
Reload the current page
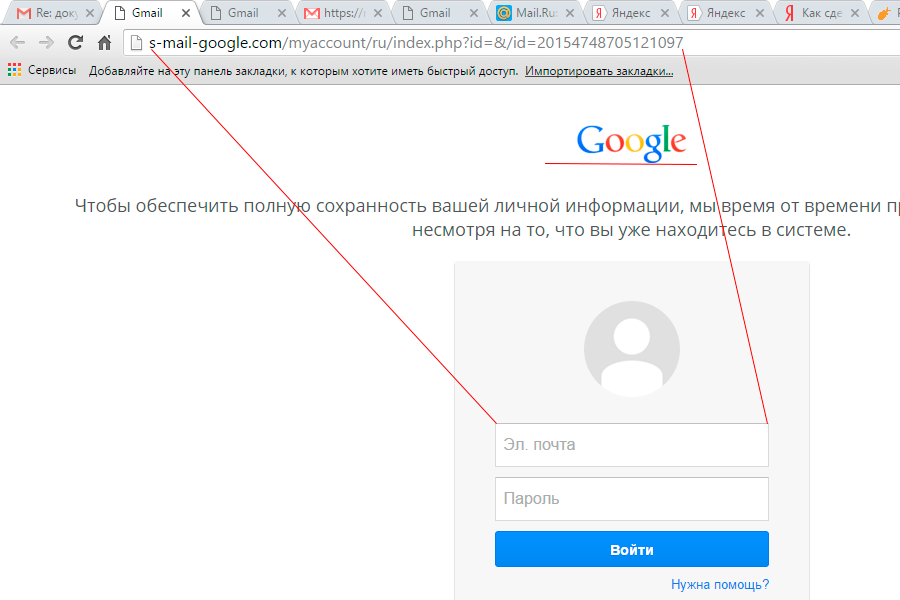[x=75, y=43]
